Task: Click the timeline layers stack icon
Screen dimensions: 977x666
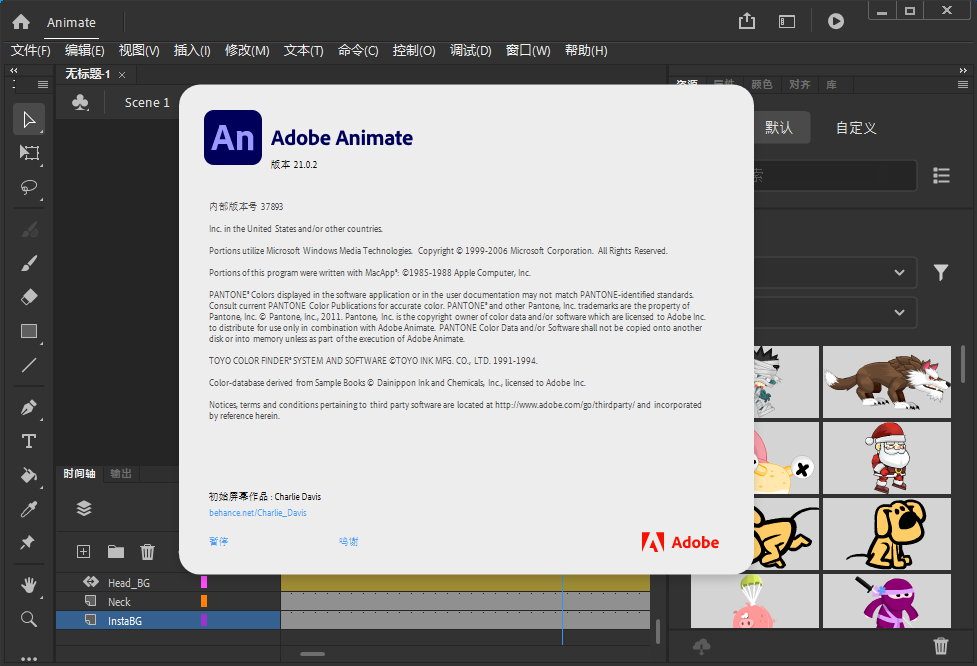Action: [83, 508]
